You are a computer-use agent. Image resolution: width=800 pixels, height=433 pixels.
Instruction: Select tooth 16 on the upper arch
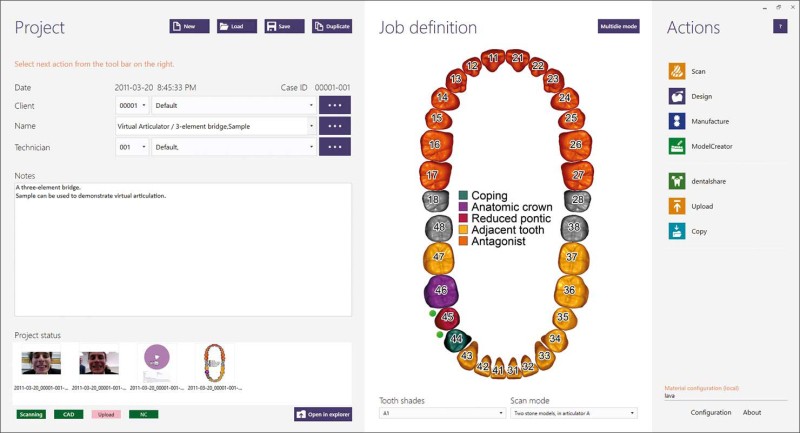click(433, 145)
